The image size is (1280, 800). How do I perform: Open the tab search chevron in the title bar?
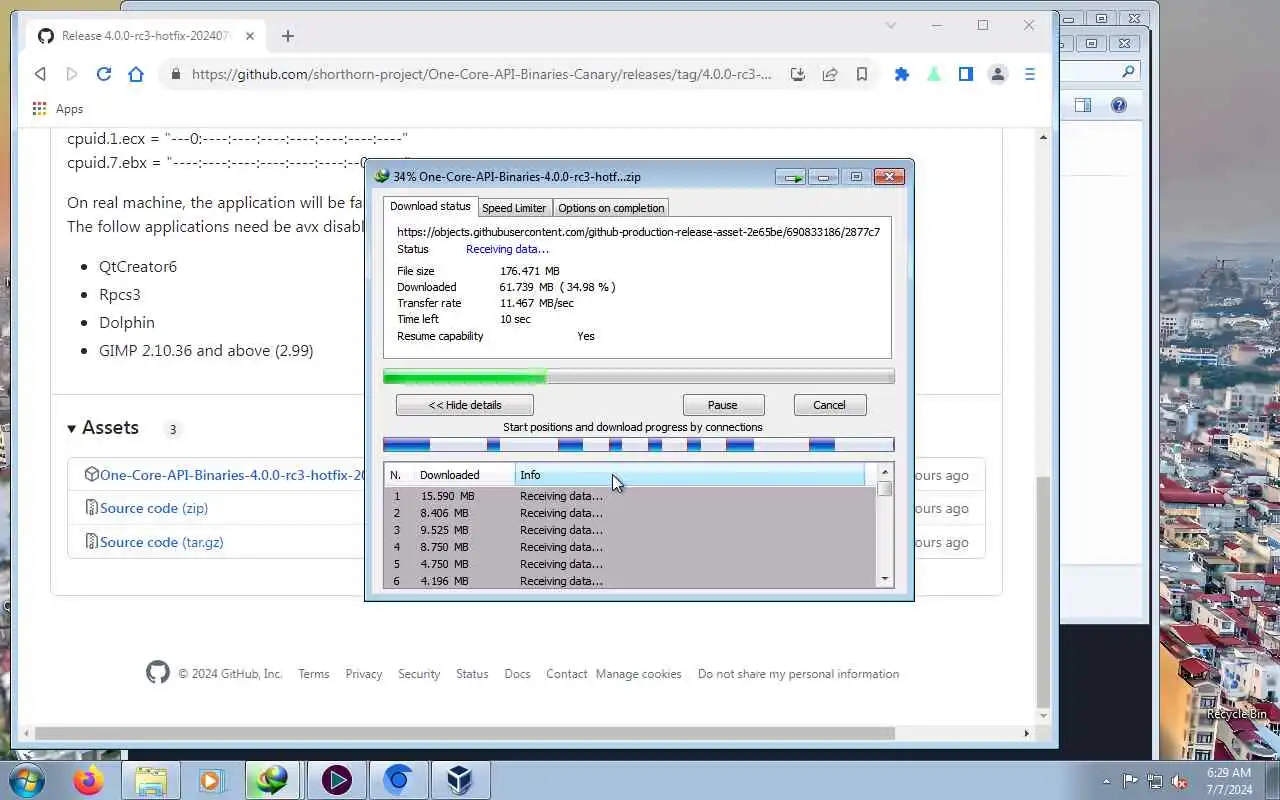891,26
